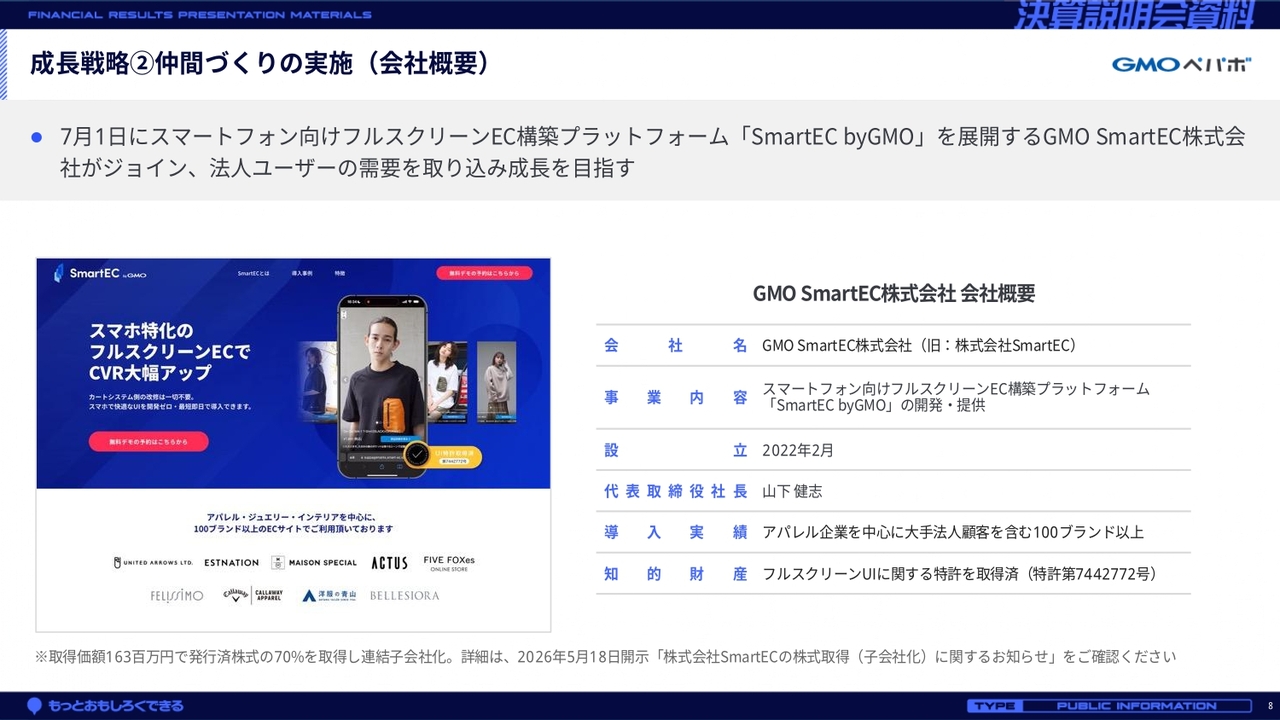Click the header 無料デモの予約はこちらから button
The width and height of the screenshot is (1280, 720).
point(484,272)
